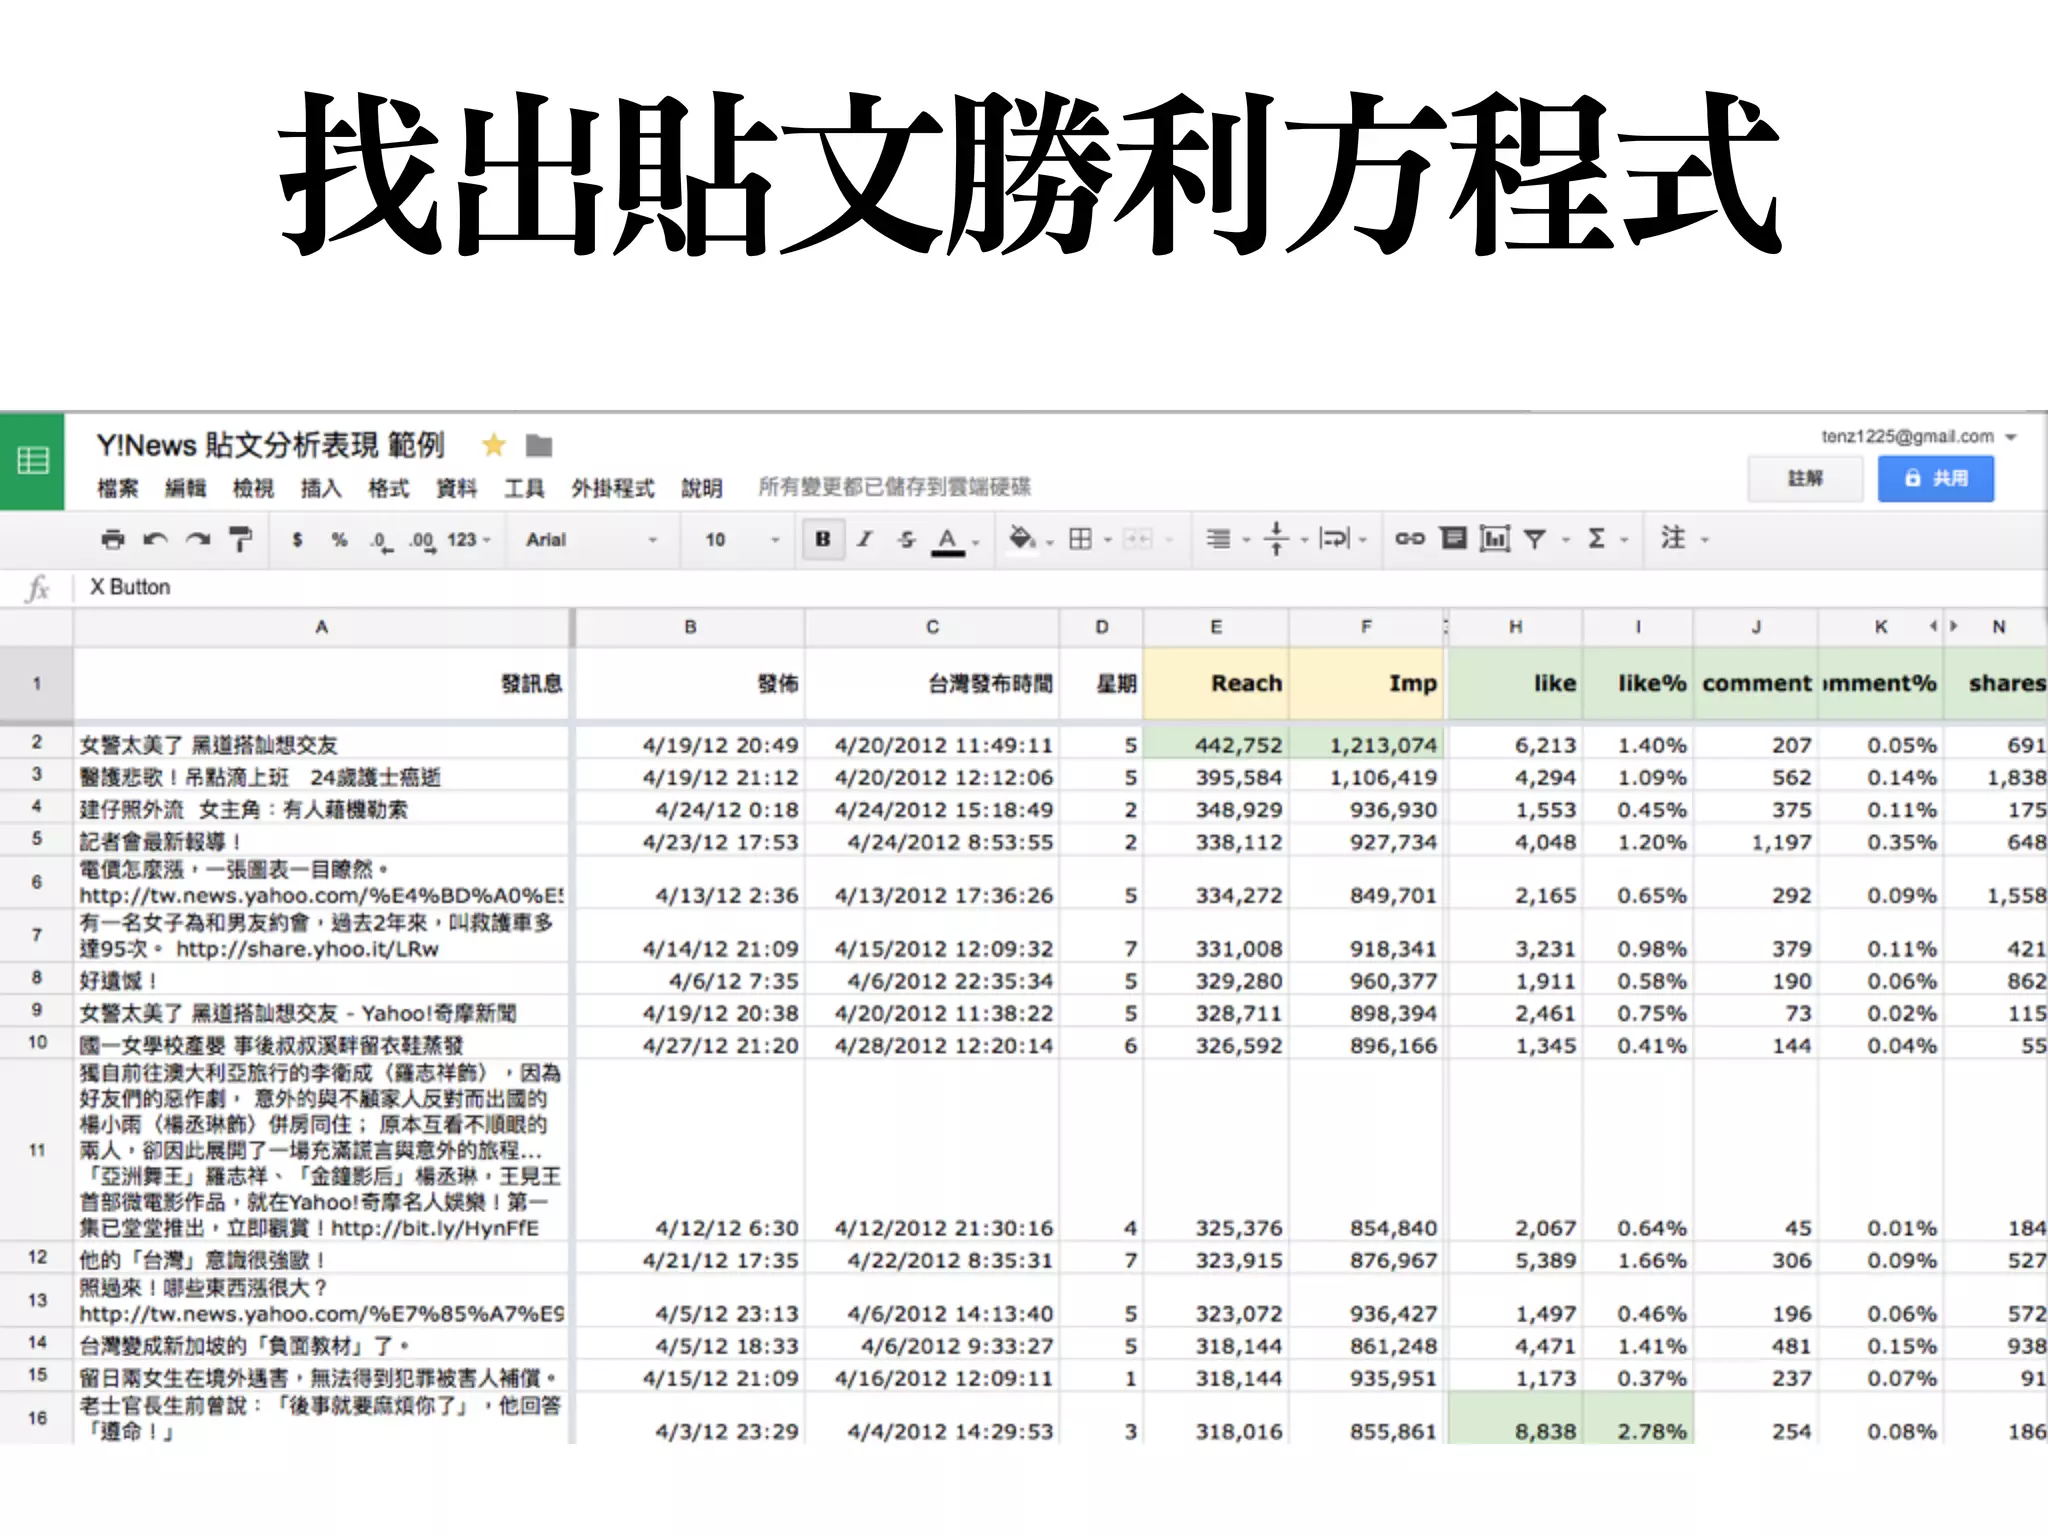Select the Imp header cell

click(1366, 683)
